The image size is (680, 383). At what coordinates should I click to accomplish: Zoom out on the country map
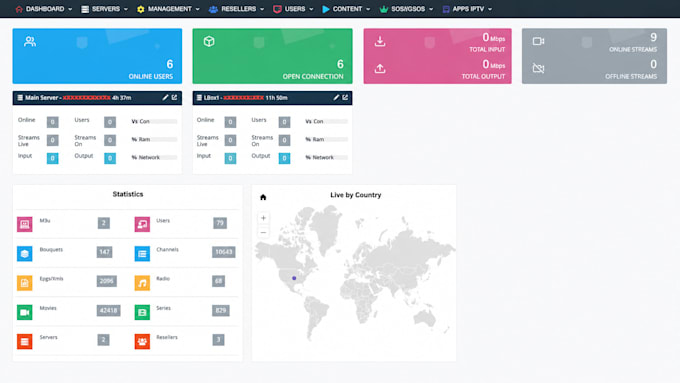click(x=263, y=232)
